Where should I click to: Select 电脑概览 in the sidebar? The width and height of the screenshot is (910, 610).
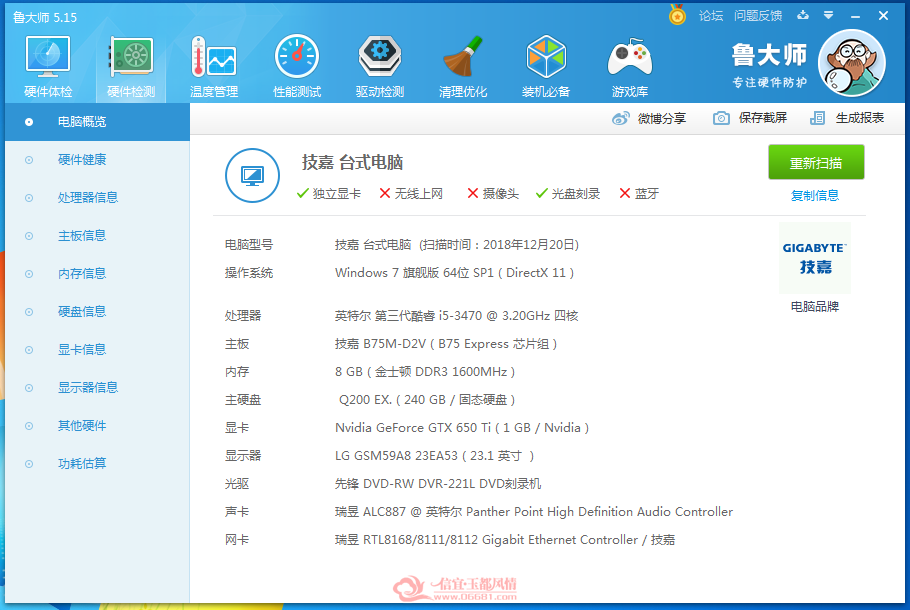pos(97,122)
